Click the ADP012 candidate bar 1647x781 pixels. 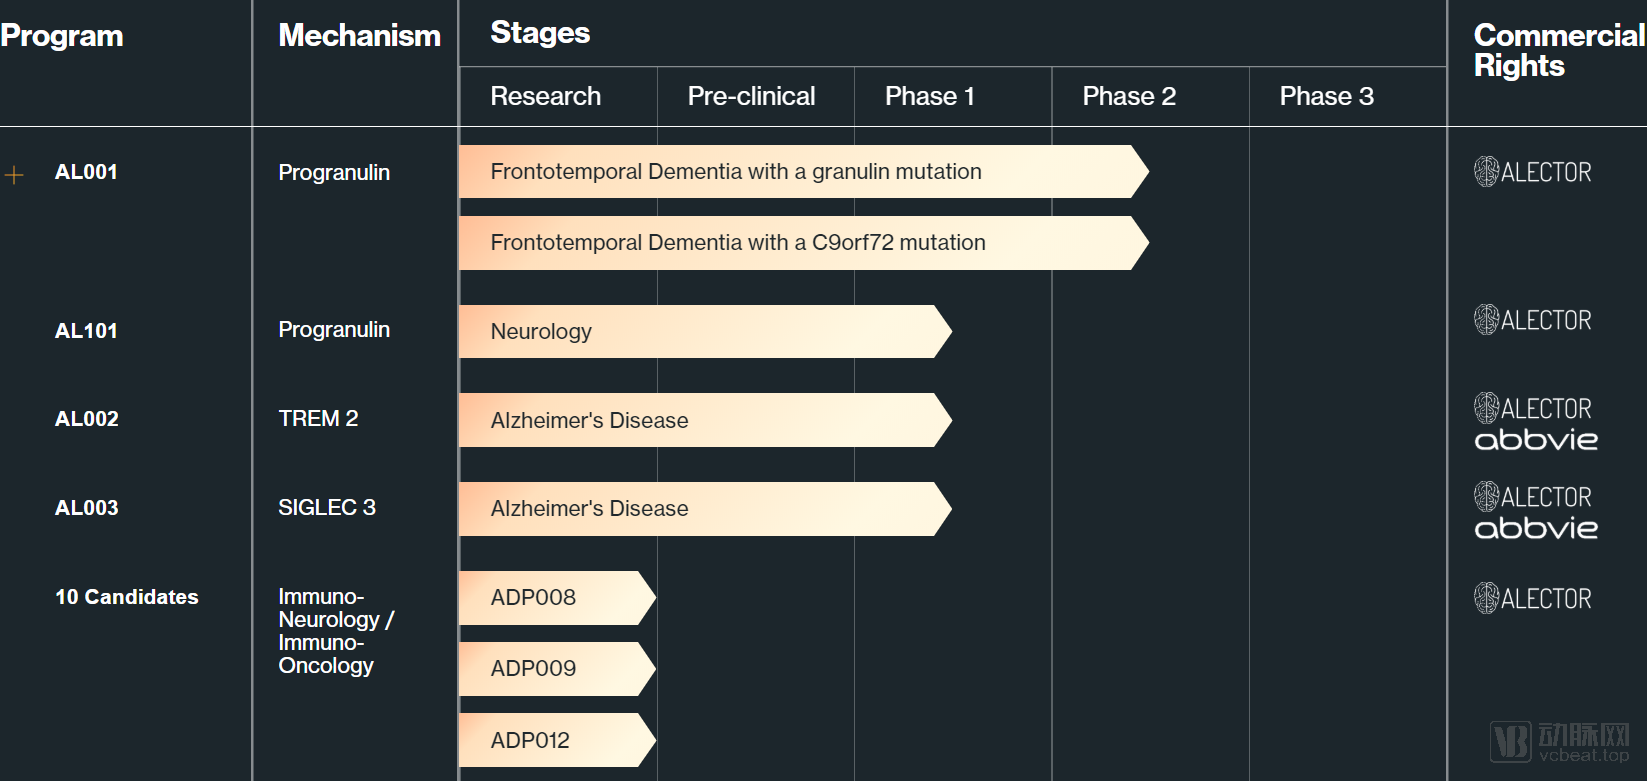[557, 740]
